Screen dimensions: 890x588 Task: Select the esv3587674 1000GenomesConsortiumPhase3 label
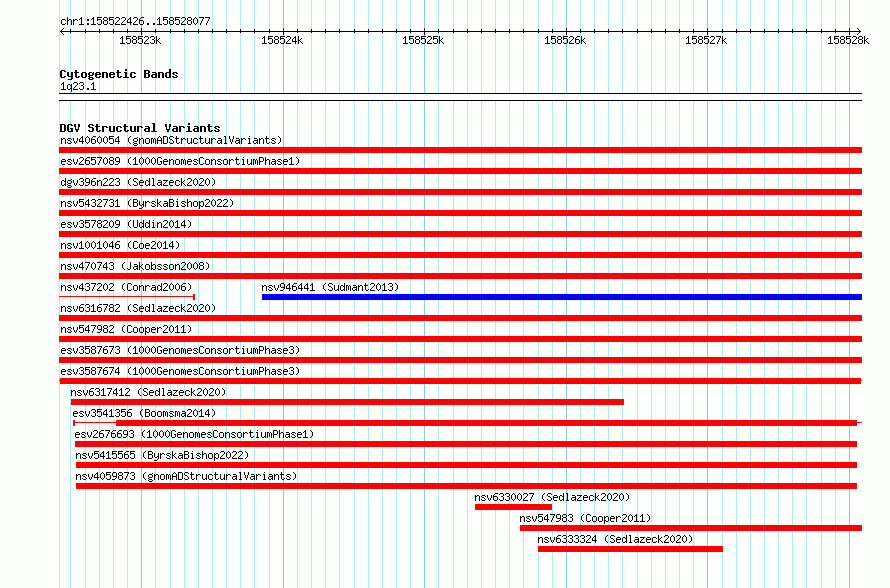pyautogui.click(x=180, y=371)
